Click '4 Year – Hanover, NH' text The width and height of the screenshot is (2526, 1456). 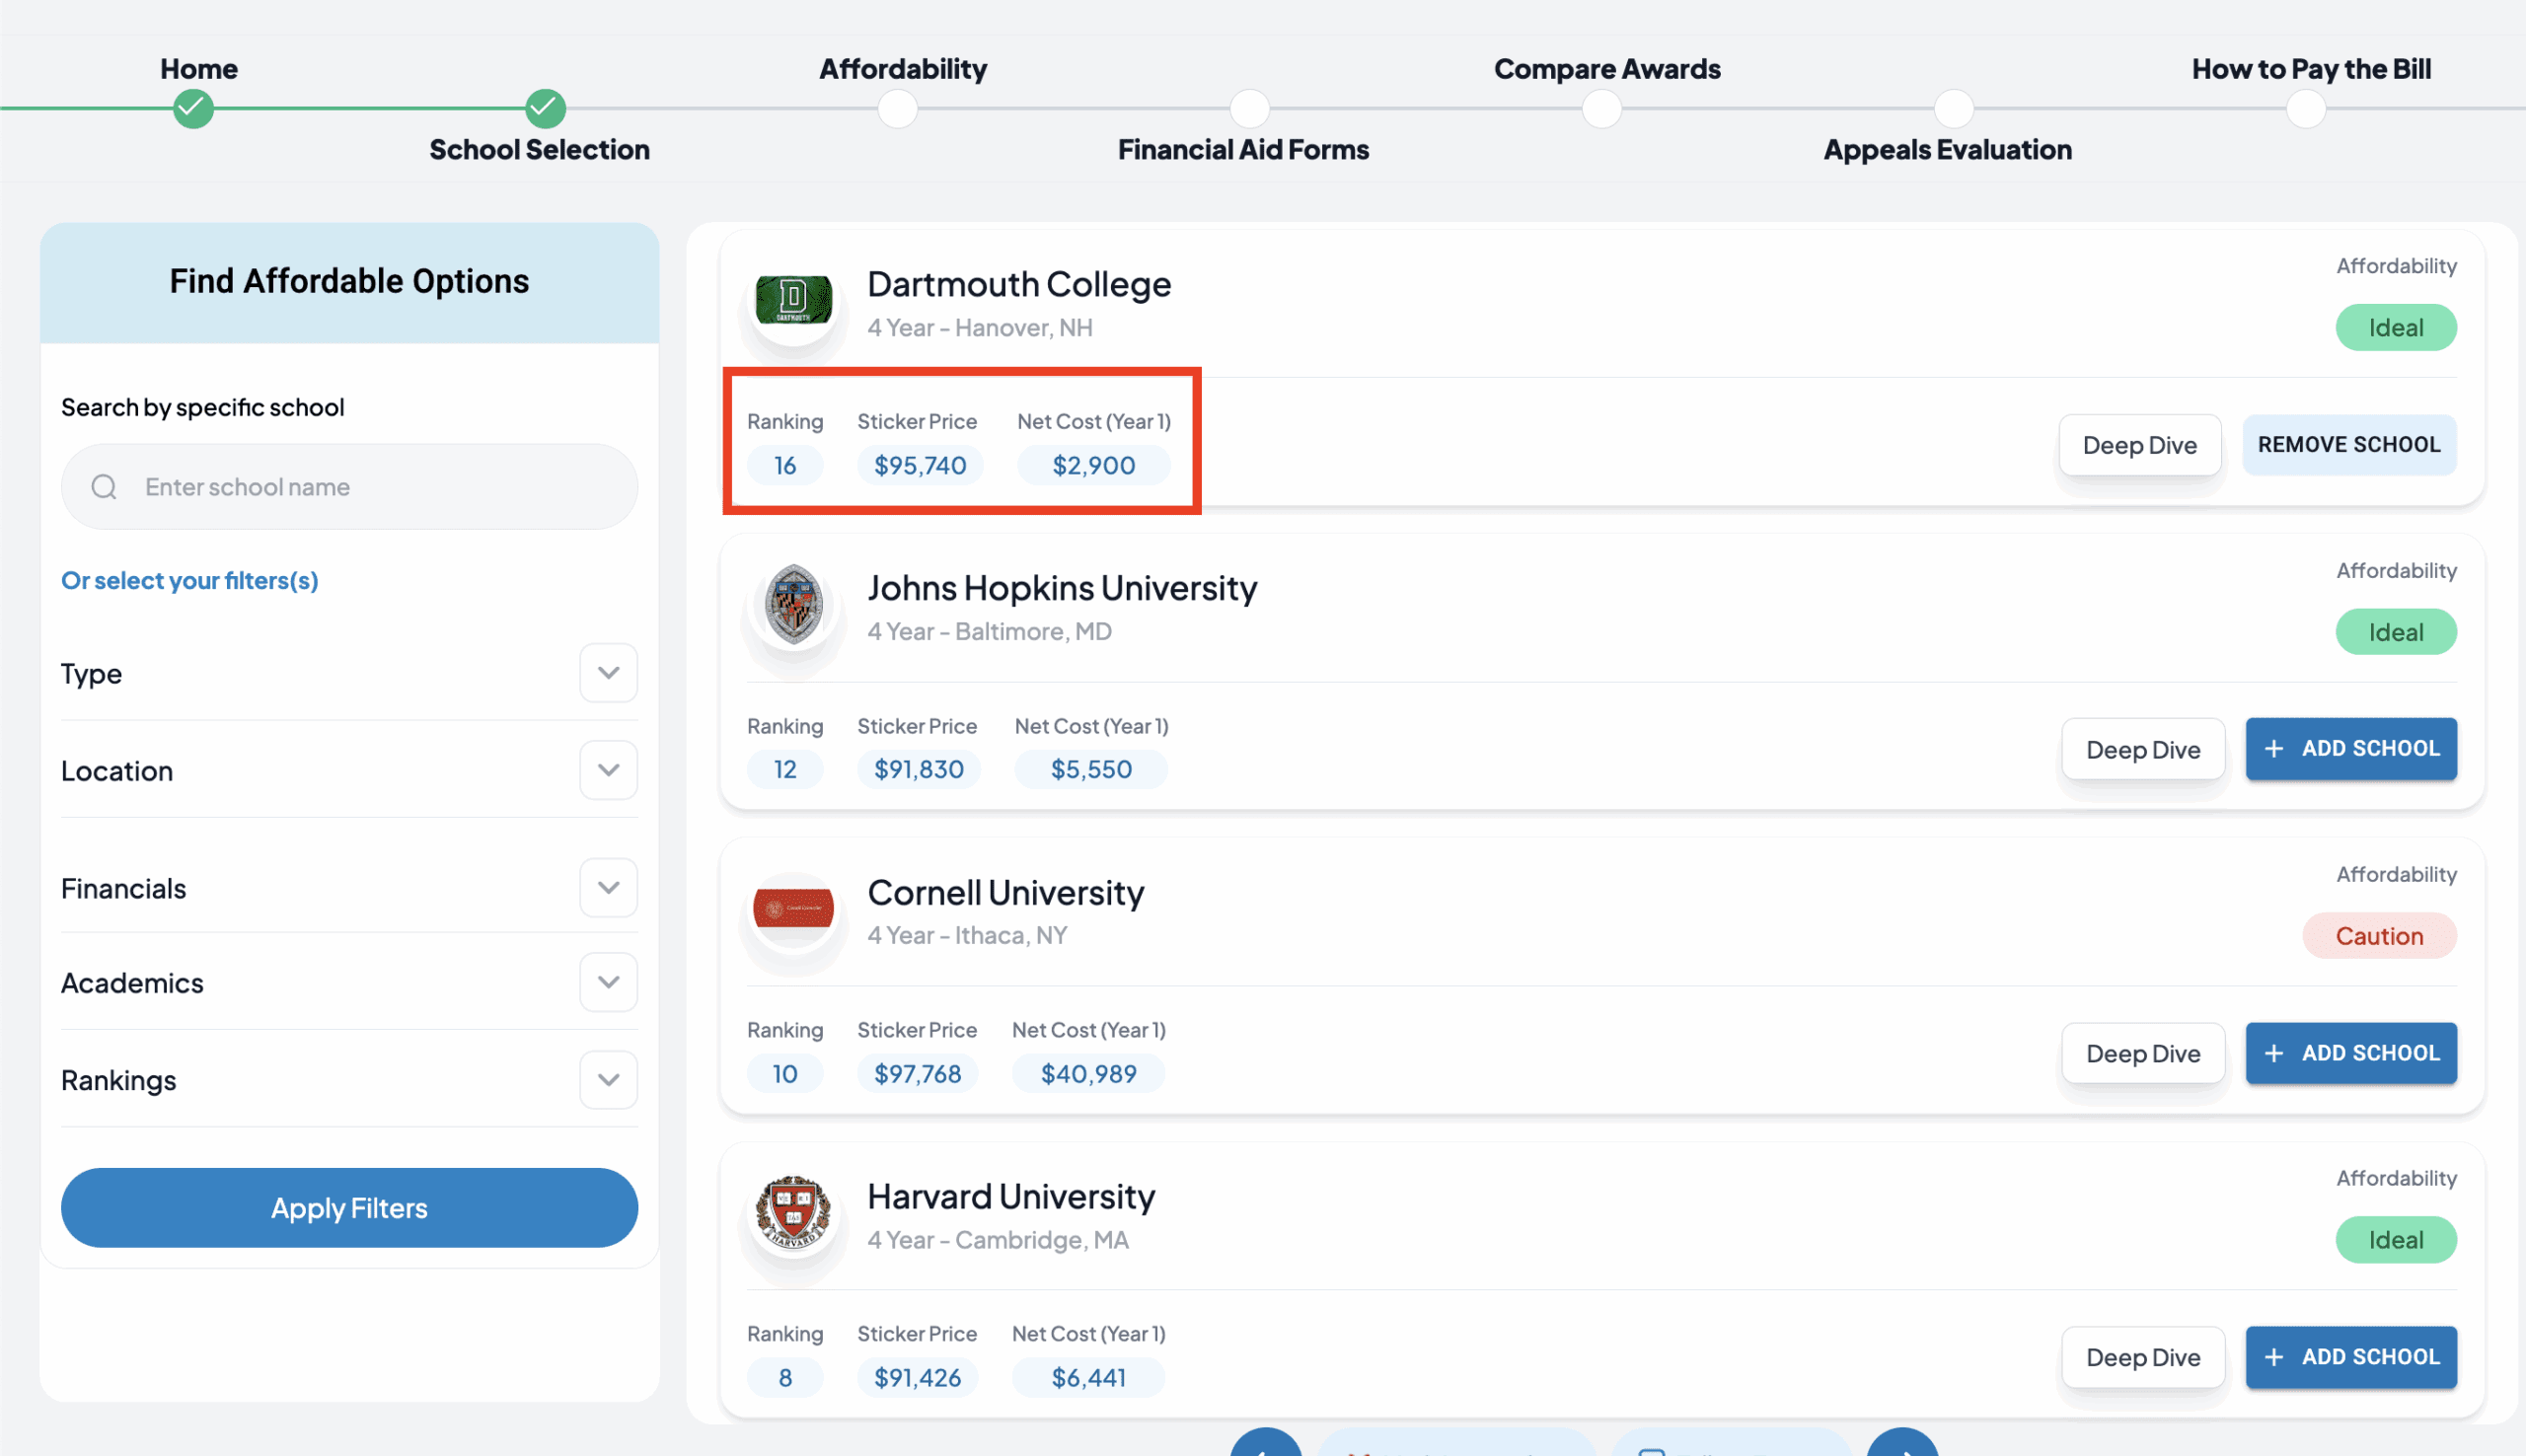979,328
